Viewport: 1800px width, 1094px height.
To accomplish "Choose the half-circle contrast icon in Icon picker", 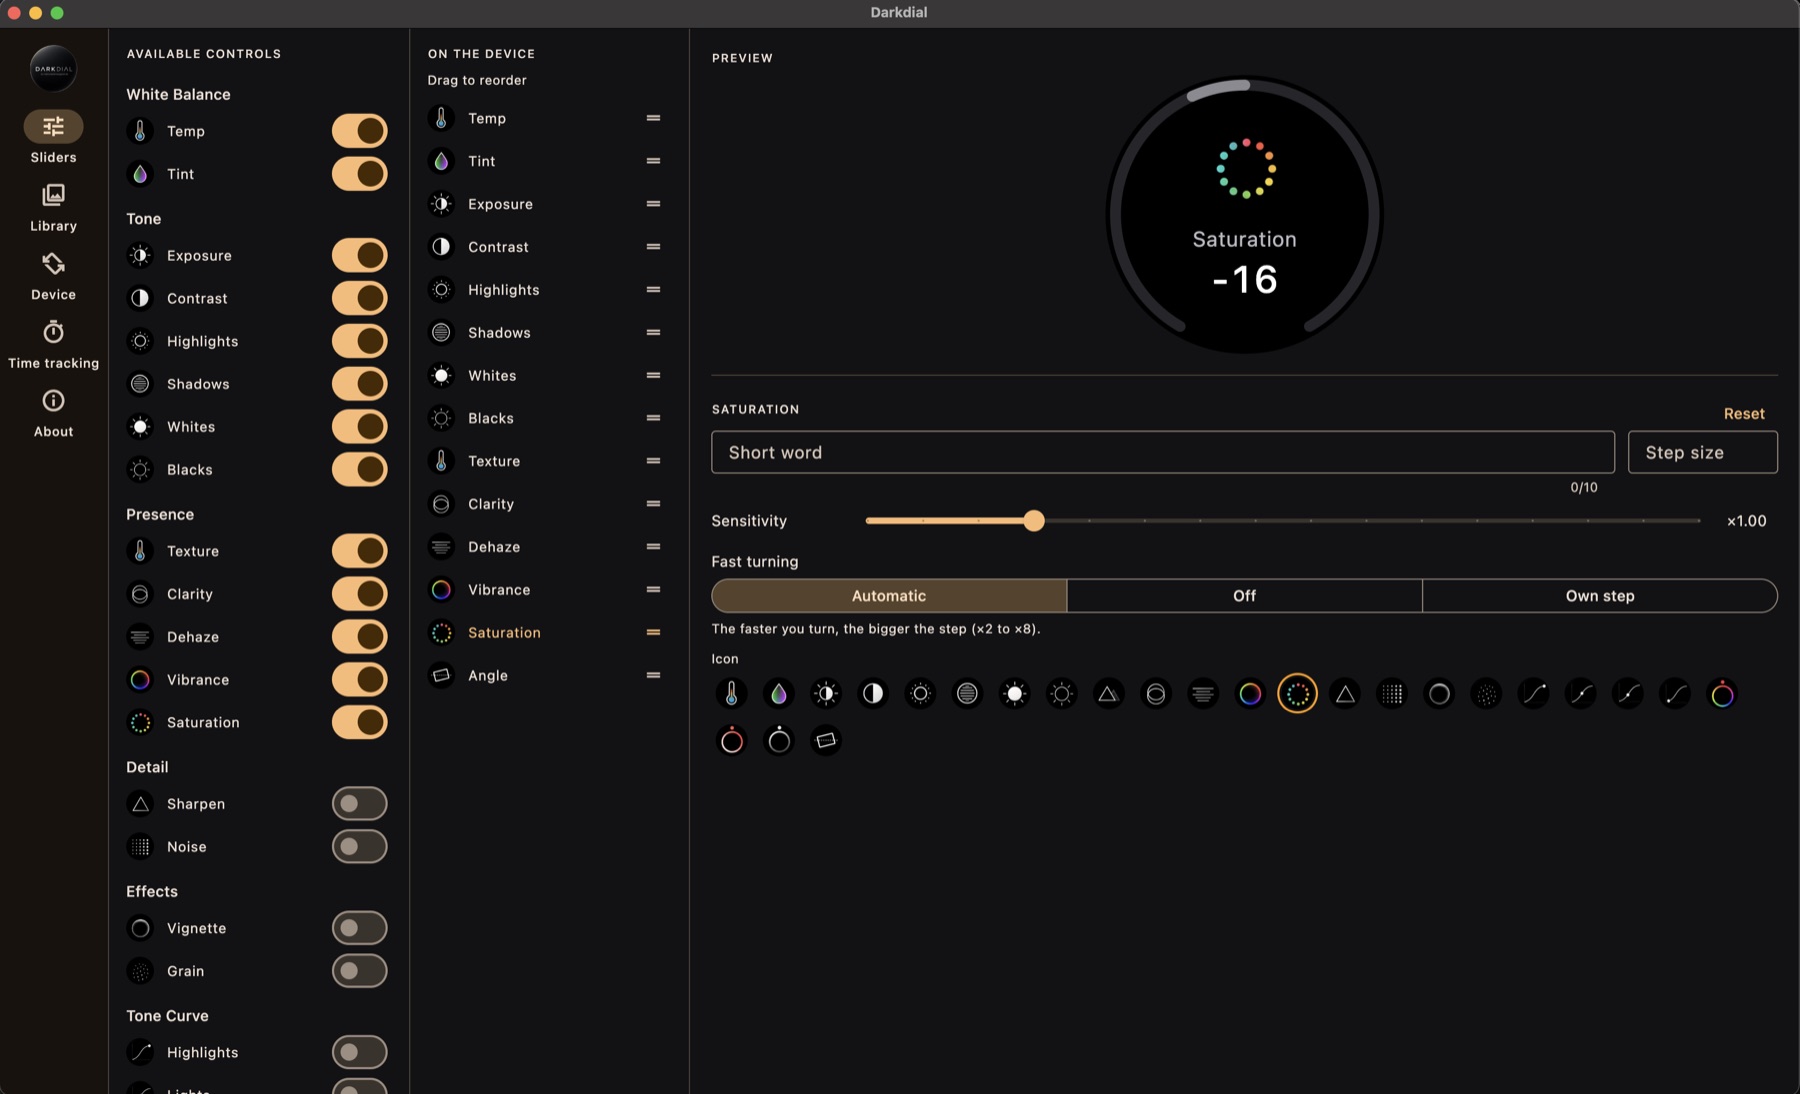I will coord(873,693).
